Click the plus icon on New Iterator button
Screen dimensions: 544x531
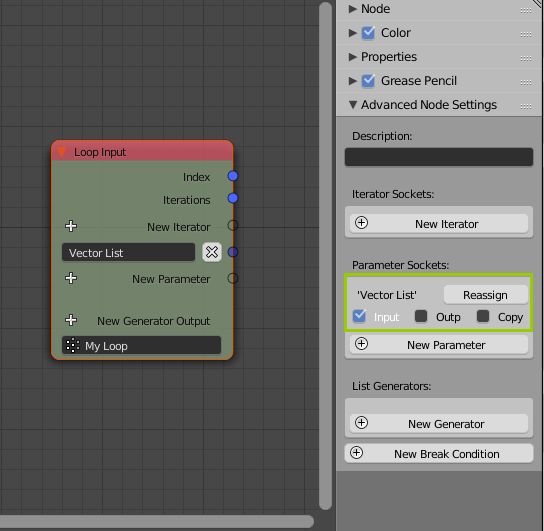(x=362, y=223)
